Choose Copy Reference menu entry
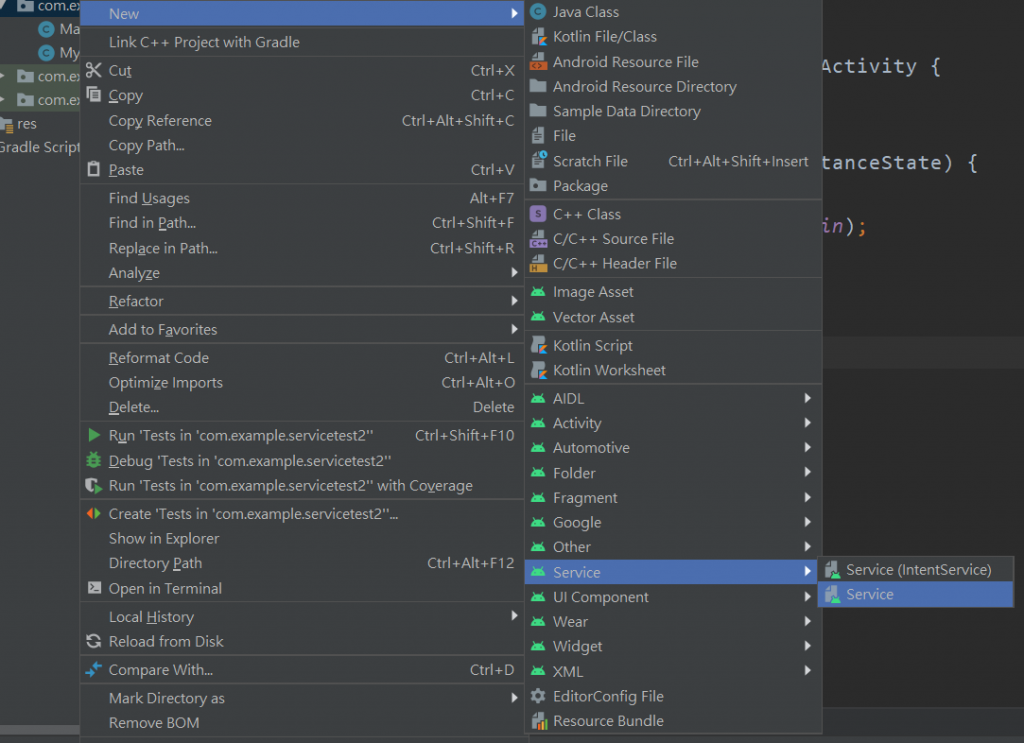 [x=302, y=120]
